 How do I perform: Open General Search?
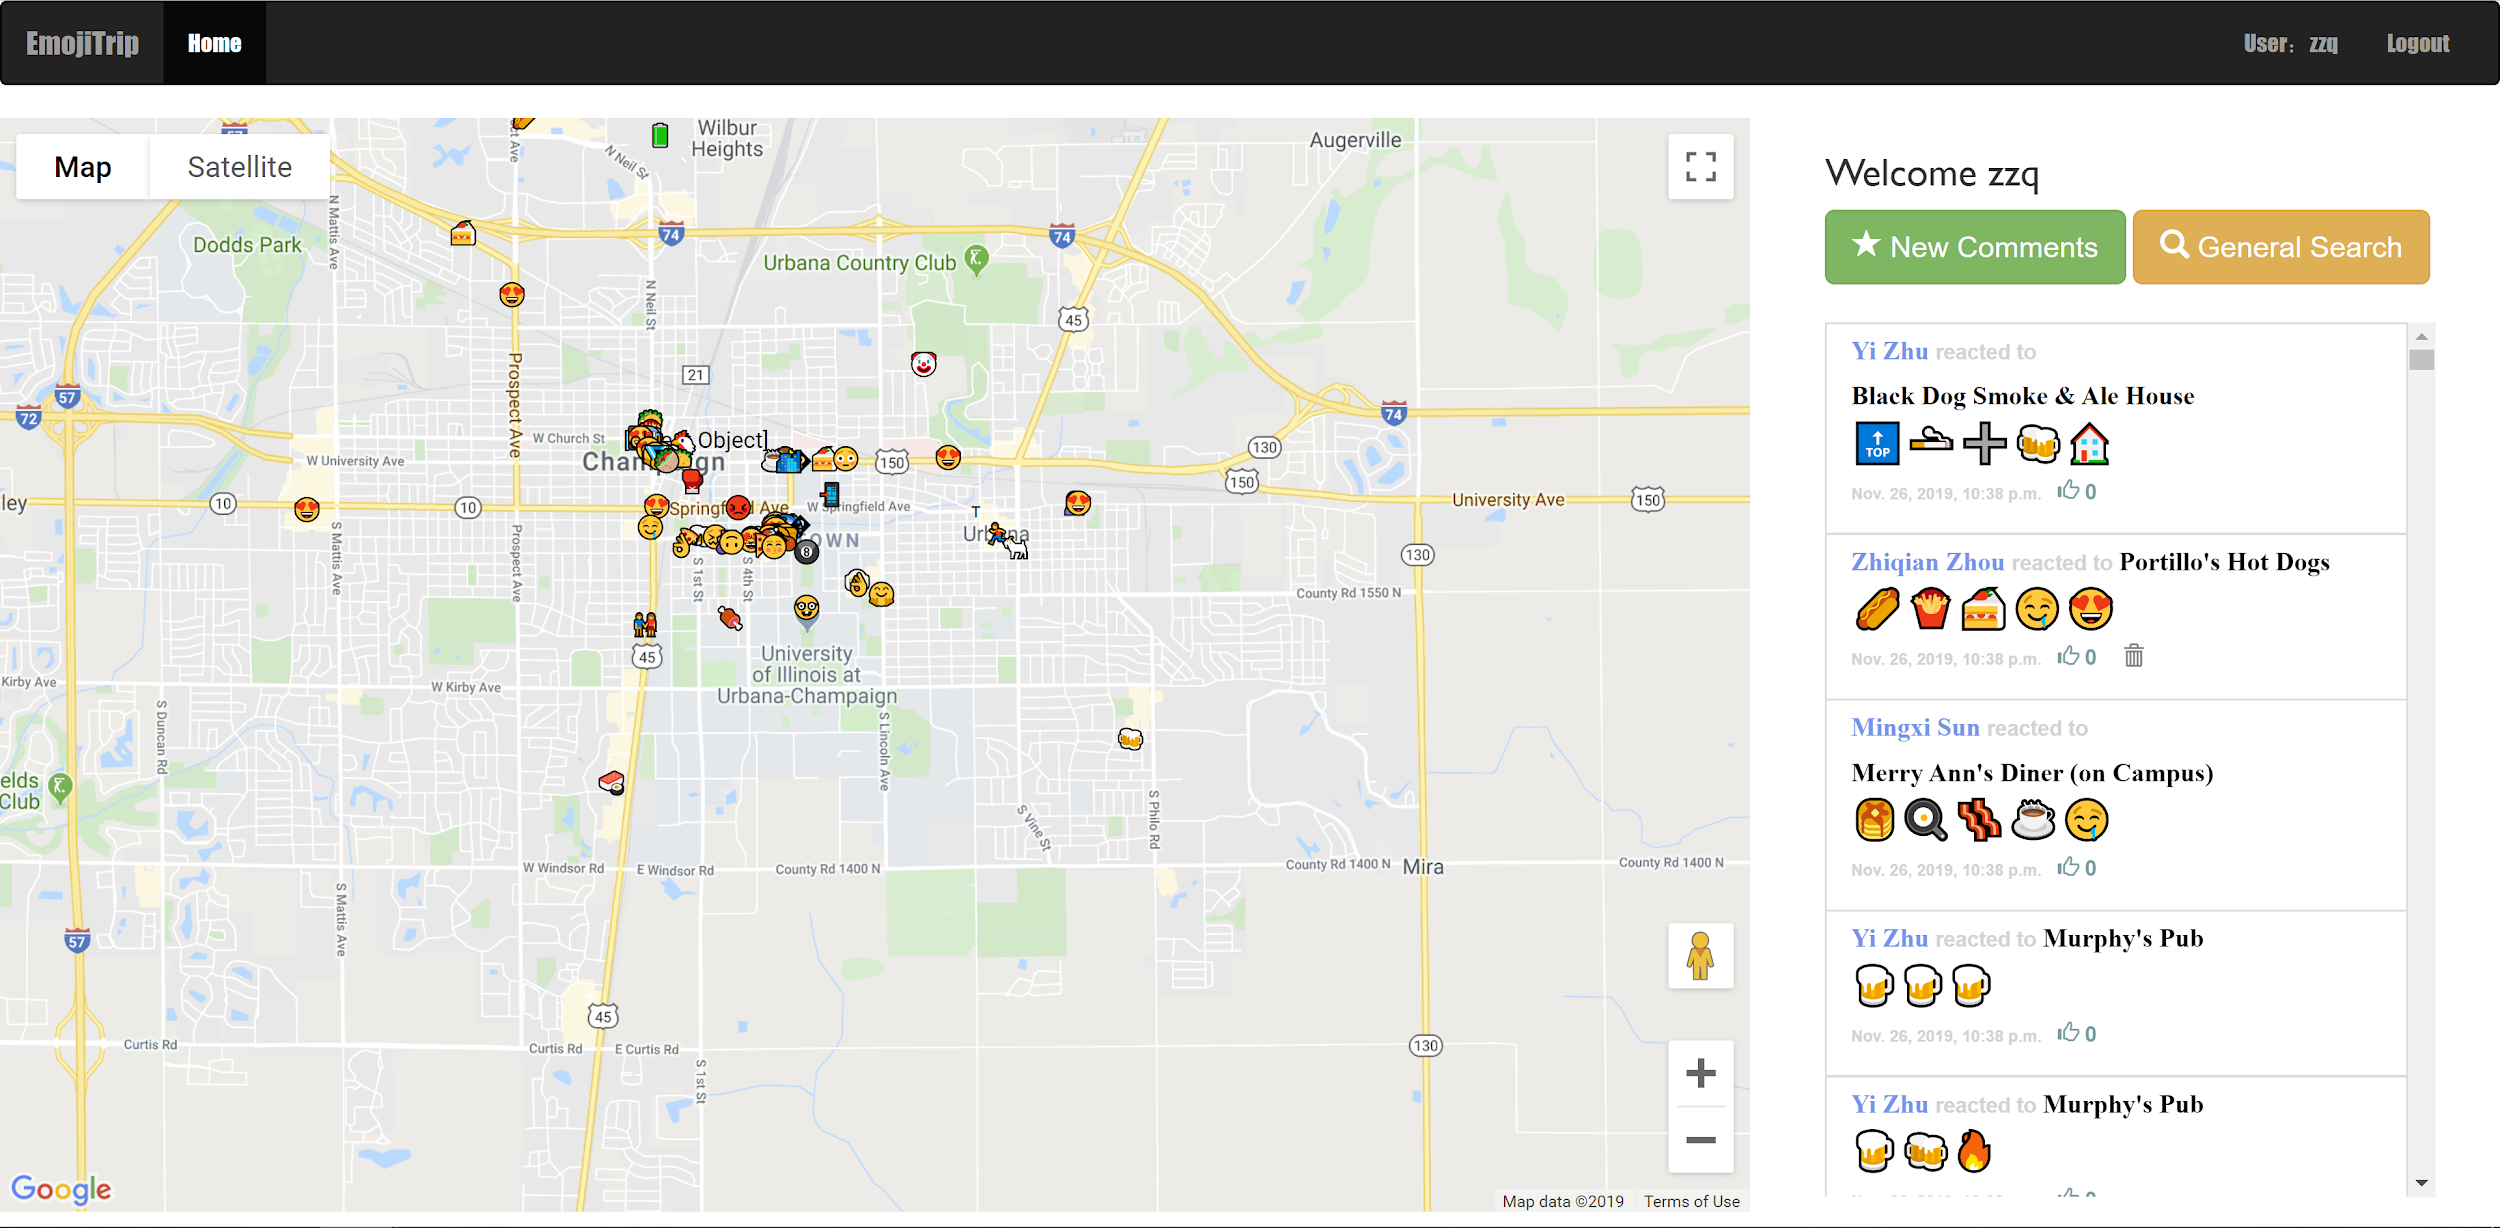(x=2281, y=247)
